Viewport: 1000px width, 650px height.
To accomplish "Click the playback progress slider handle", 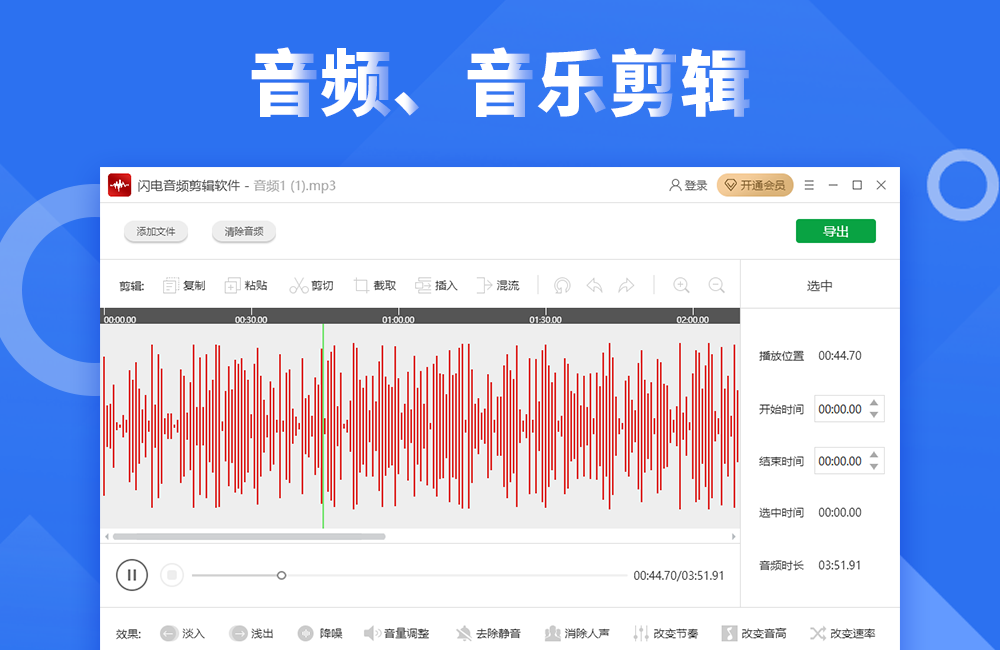I will tap(281, 575).
